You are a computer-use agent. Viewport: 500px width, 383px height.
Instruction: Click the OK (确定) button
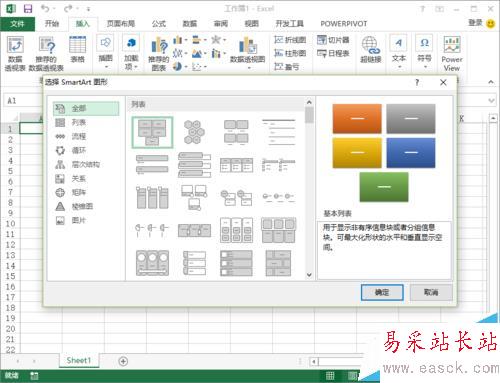coord(382,292)
